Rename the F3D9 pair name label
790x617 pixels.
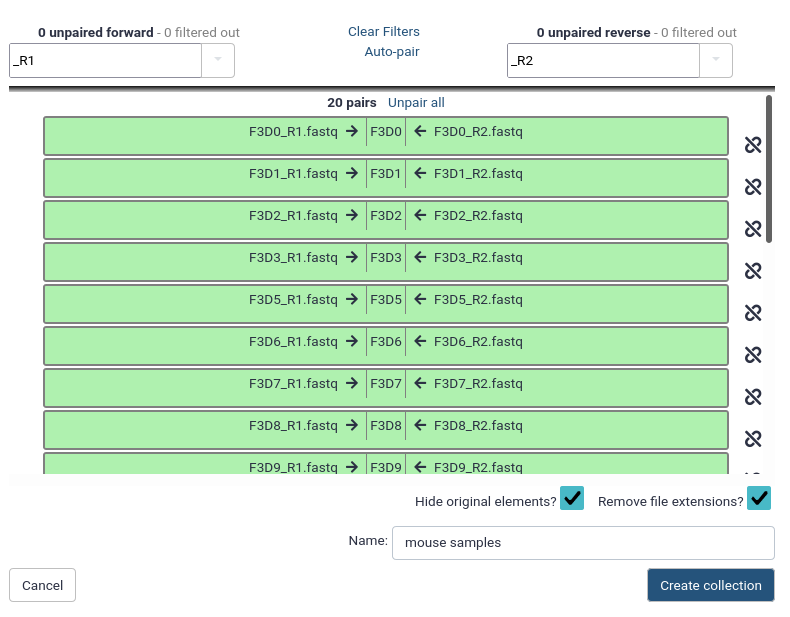[386, 466]
